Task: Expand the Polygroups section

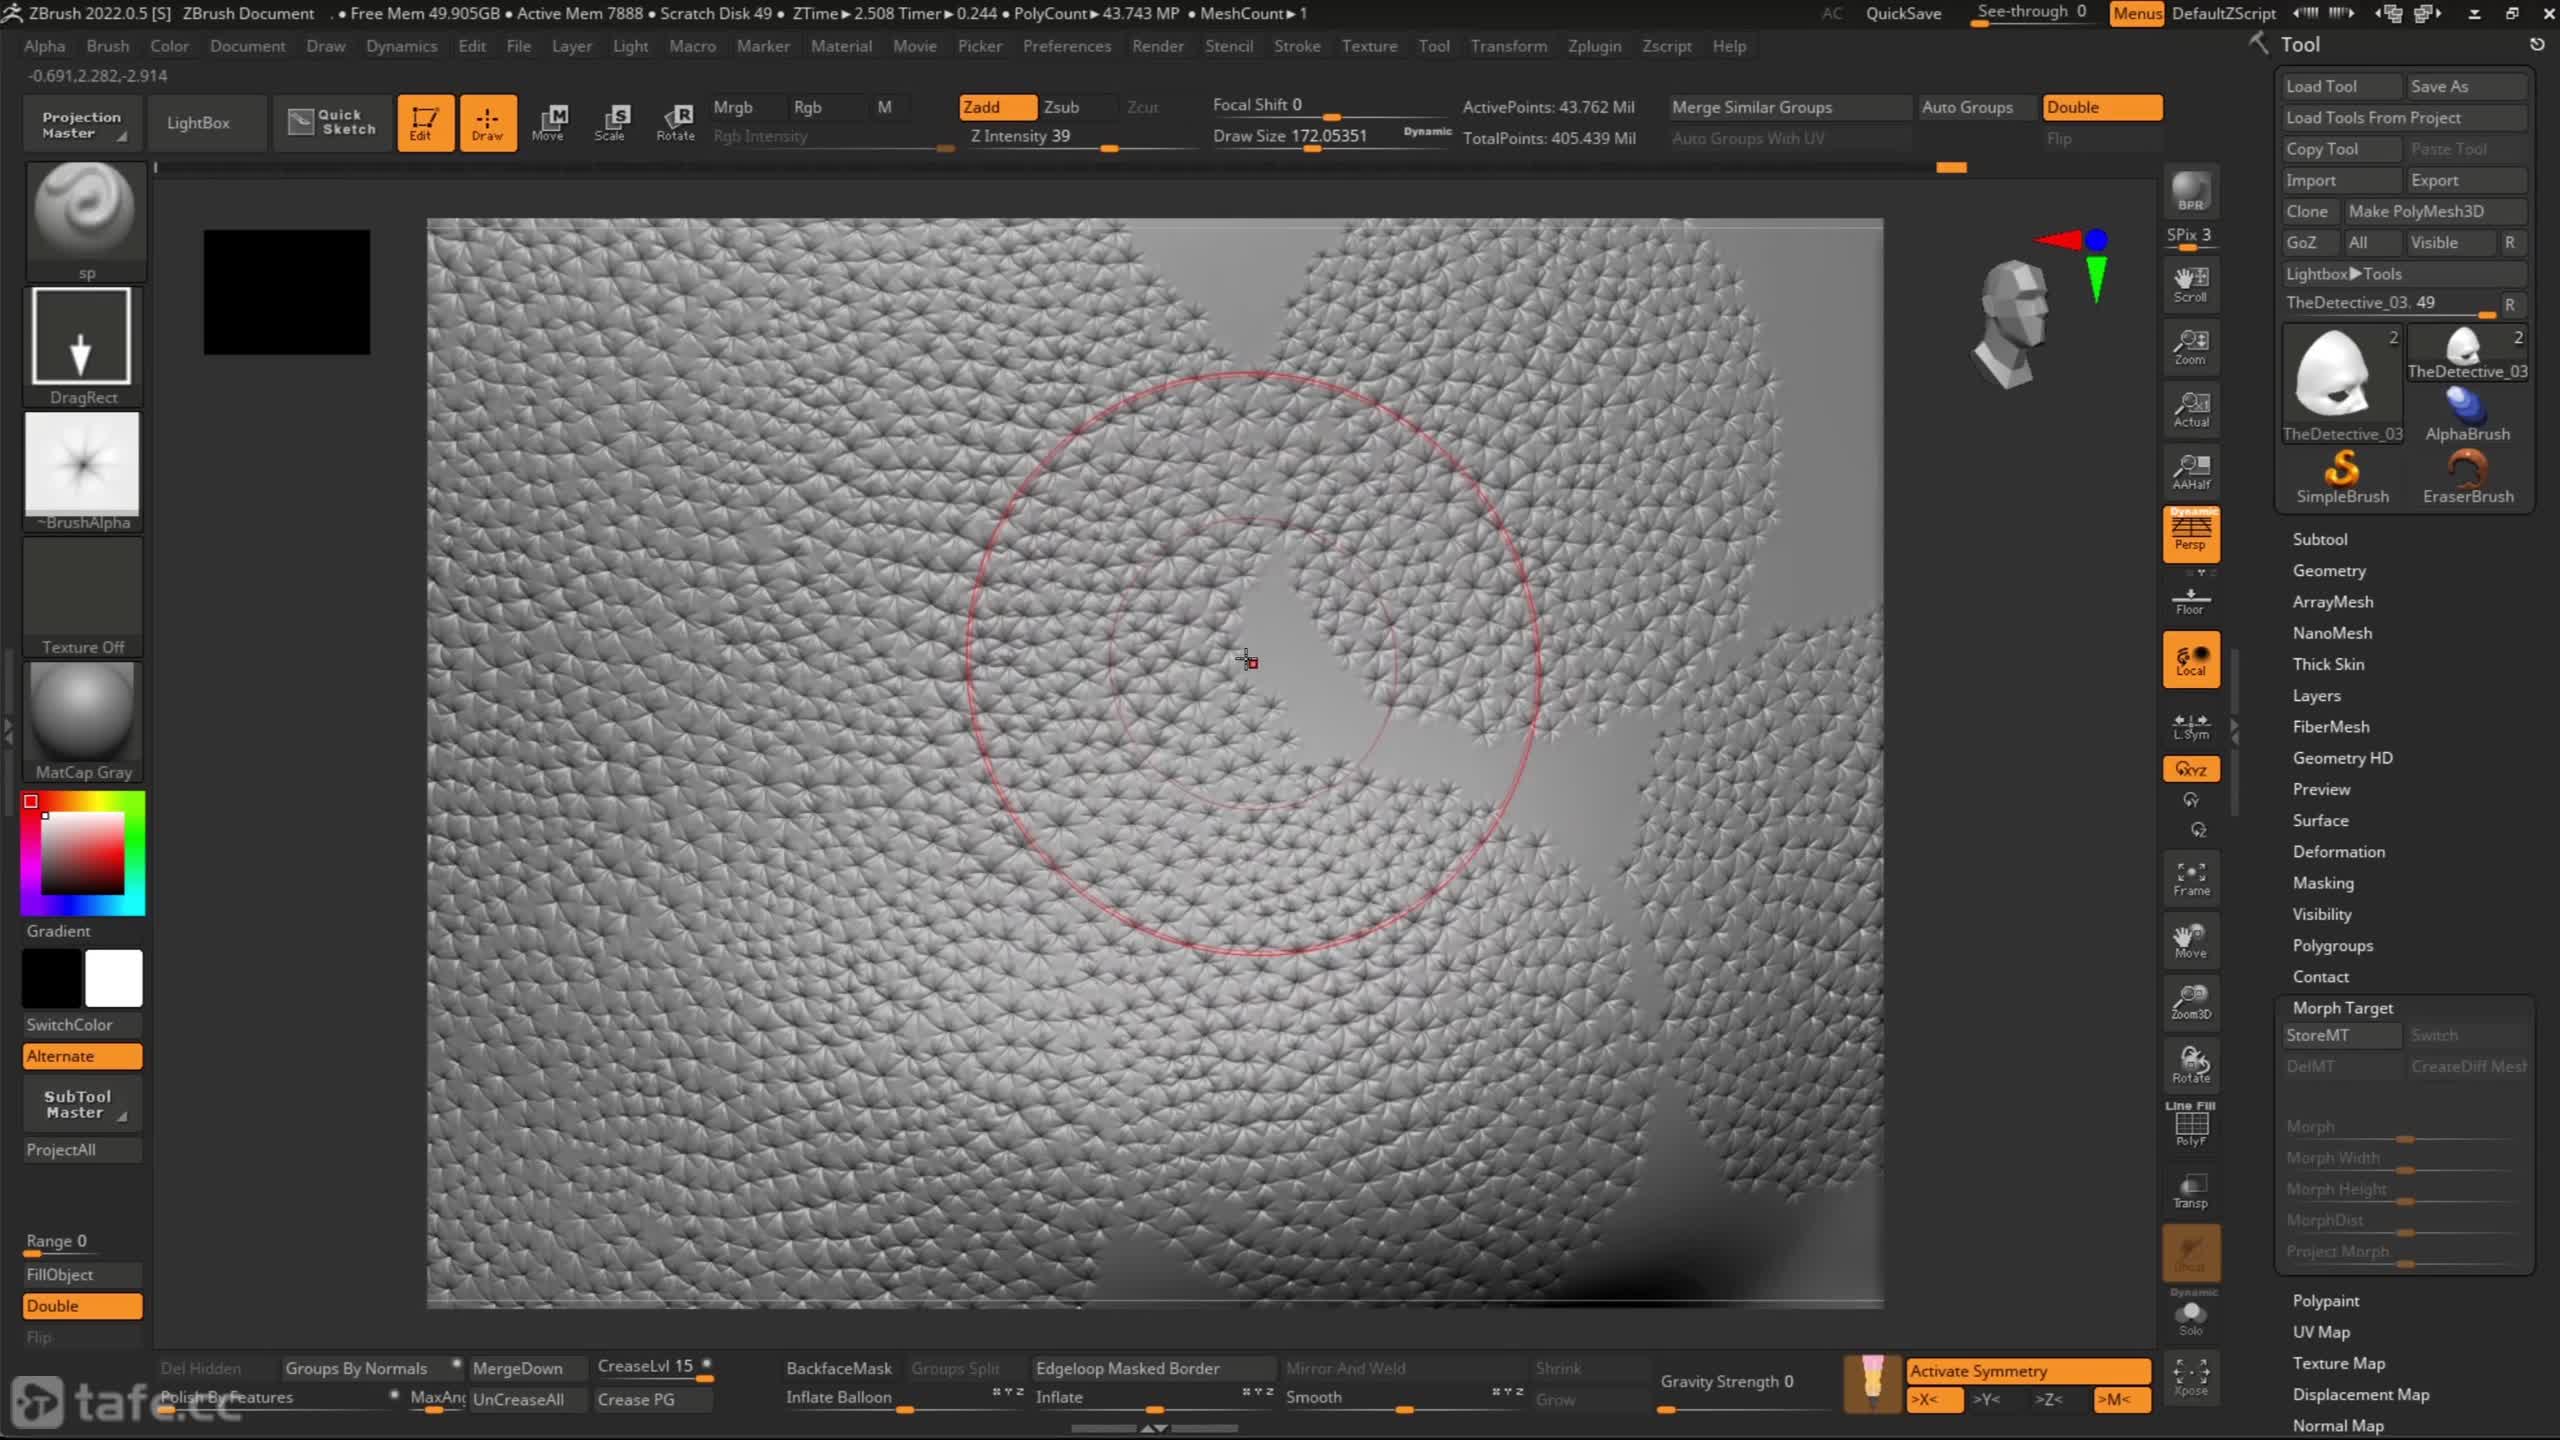Action: (2332, 945)
